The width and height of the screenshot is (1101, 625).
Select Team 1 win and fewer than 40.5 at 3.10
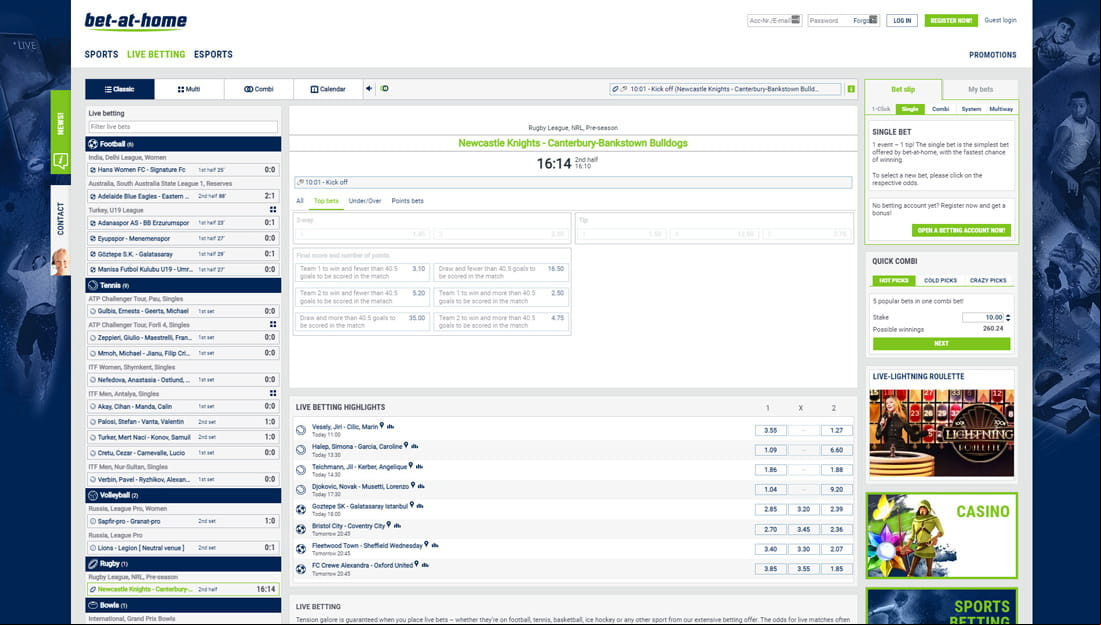point(362,272)
